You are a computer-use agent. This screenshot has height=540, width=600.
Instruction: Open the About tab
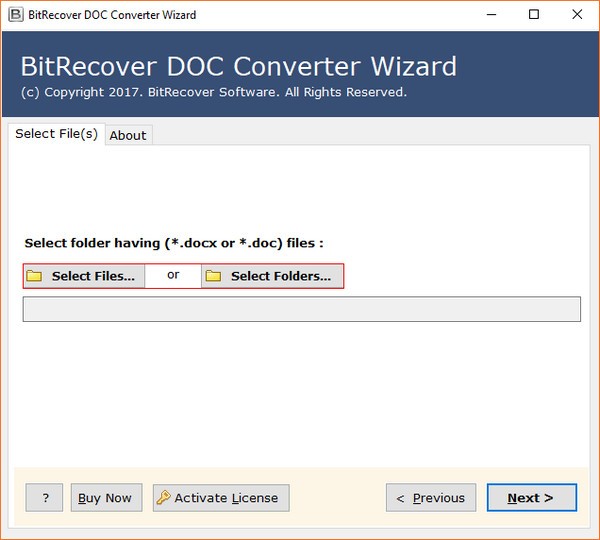pyautogui.click(x=128, y=135)
